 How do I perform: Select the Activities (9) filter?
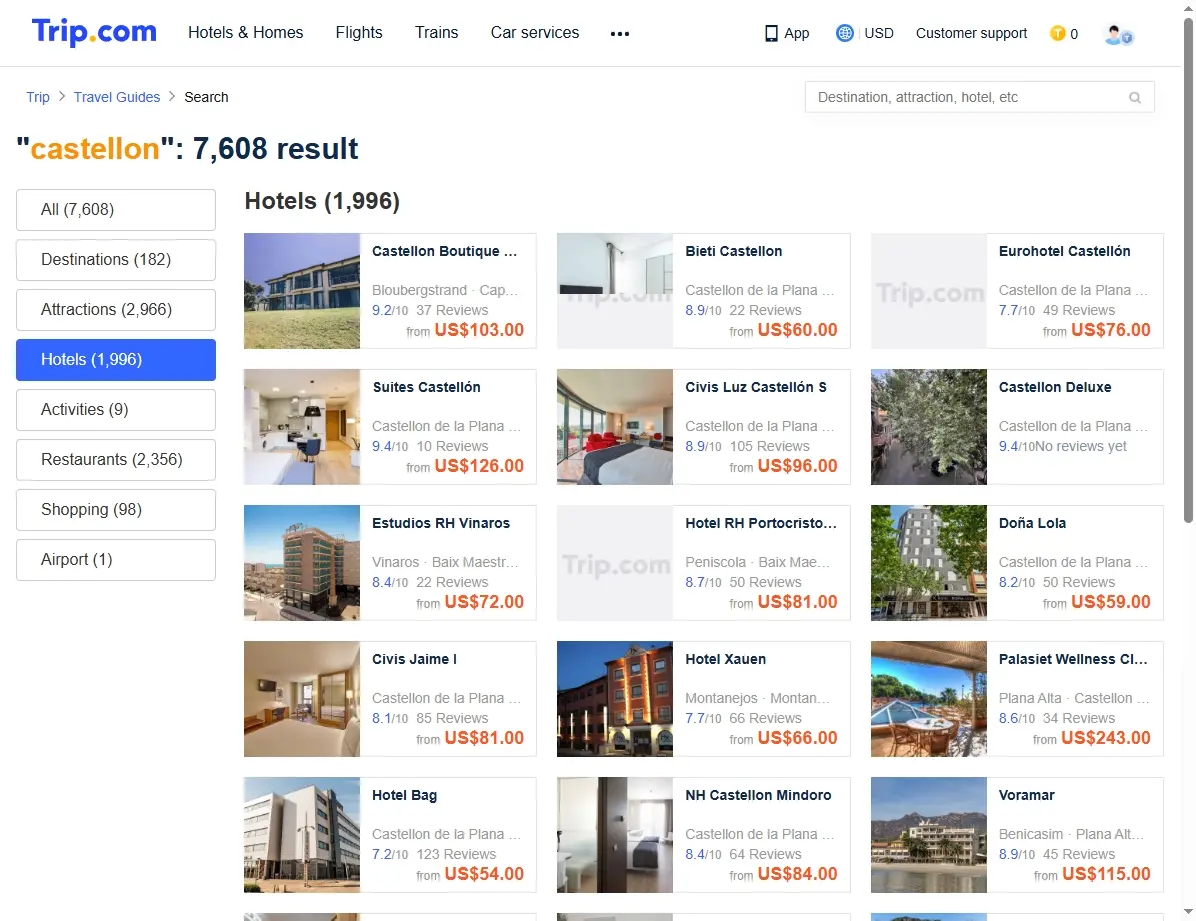(x=116, y=410)
